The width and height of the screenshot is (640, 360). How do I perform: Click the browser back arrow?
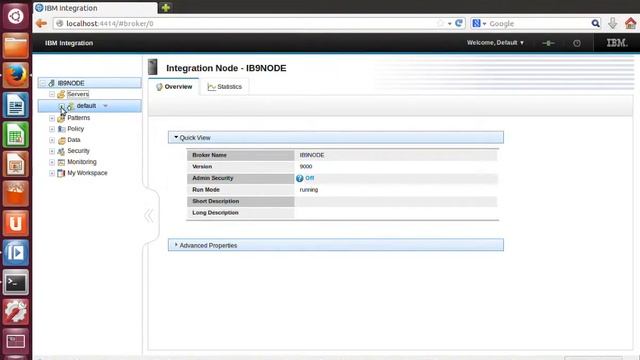[x=41, y=23]
